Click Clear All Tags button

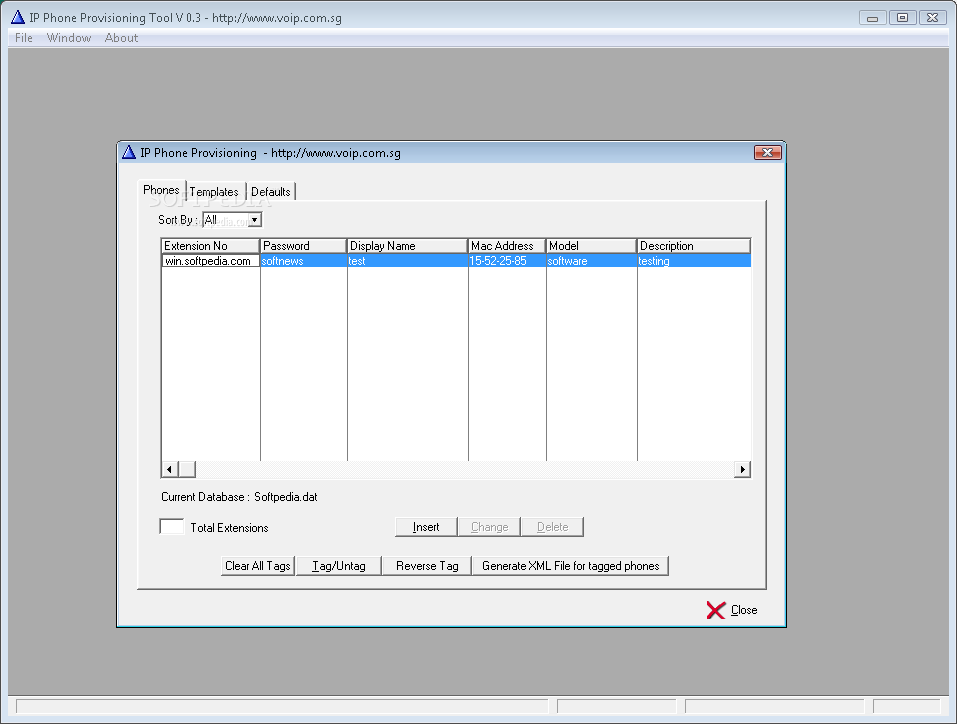tap(258, 566)
